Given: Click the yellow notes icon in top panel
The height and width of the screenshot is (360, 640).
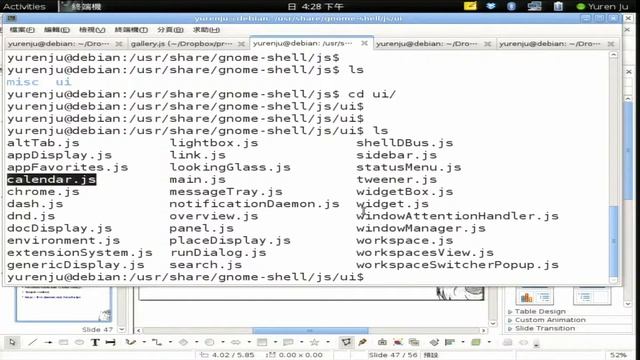Looking at the screenshot, I should (470, 6).
